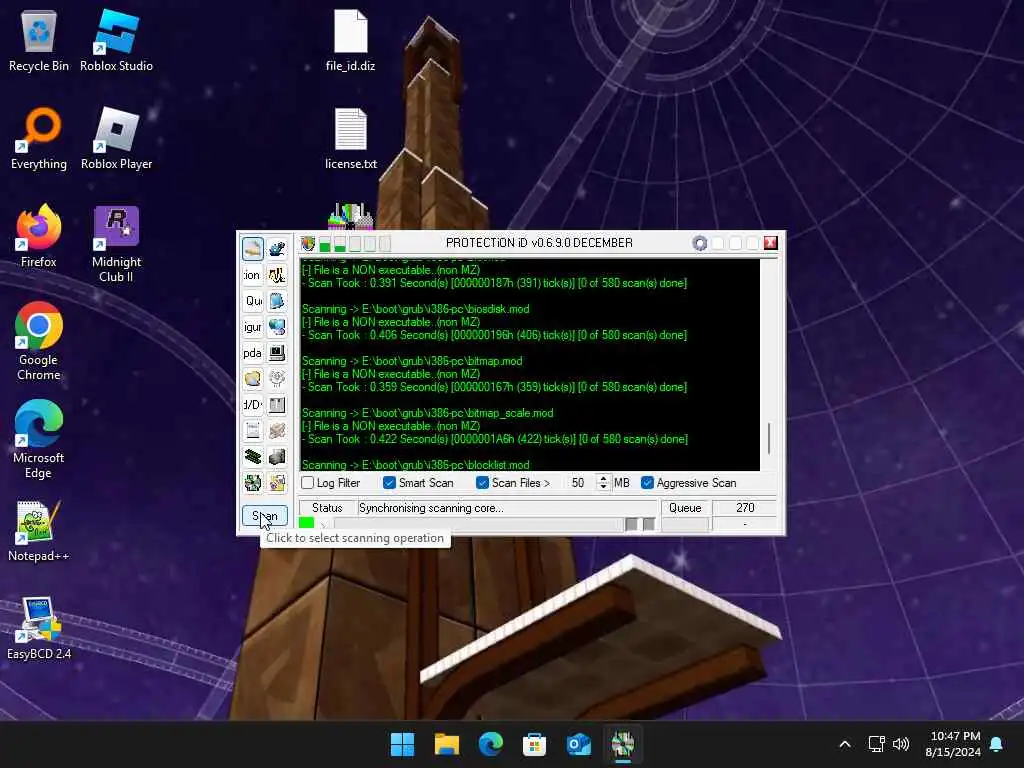This screenshot has height=768, width=1024.
Task: Click the white document page icon in the sidebar
Action: (253, 431)
